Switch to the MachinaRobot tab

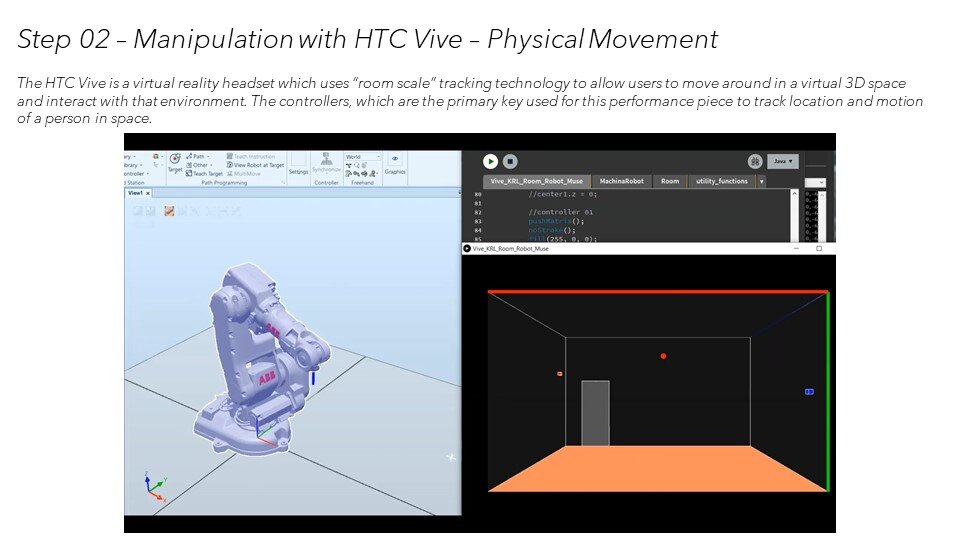[x=621, y=181]
